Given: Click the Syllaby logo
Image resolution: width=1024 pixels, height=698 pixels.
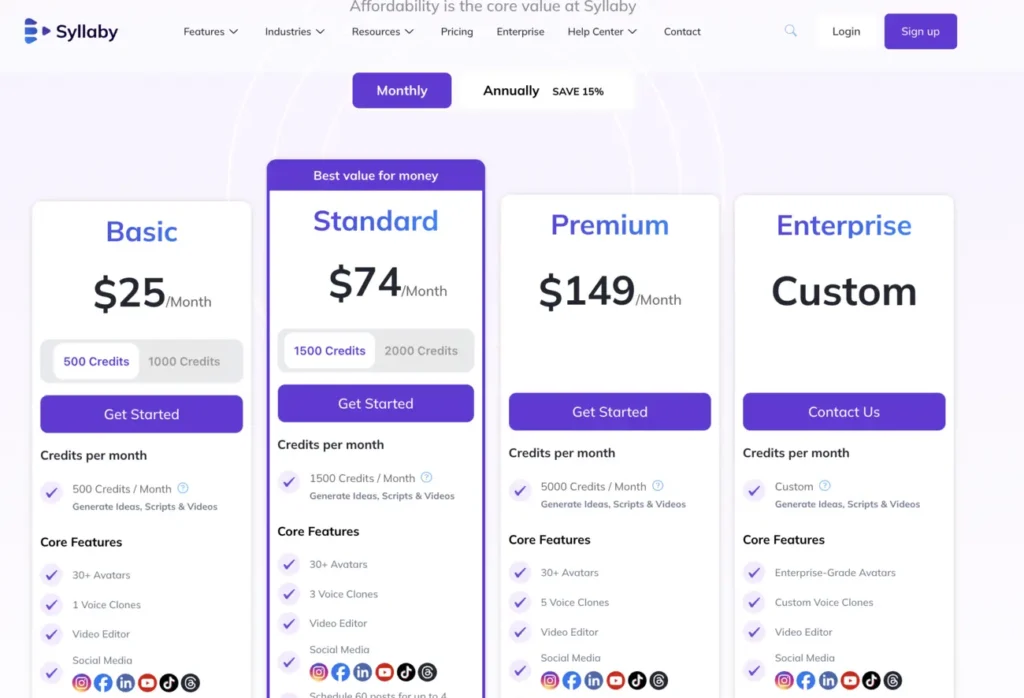Looking at the screenshot, I should coord(70,31).
